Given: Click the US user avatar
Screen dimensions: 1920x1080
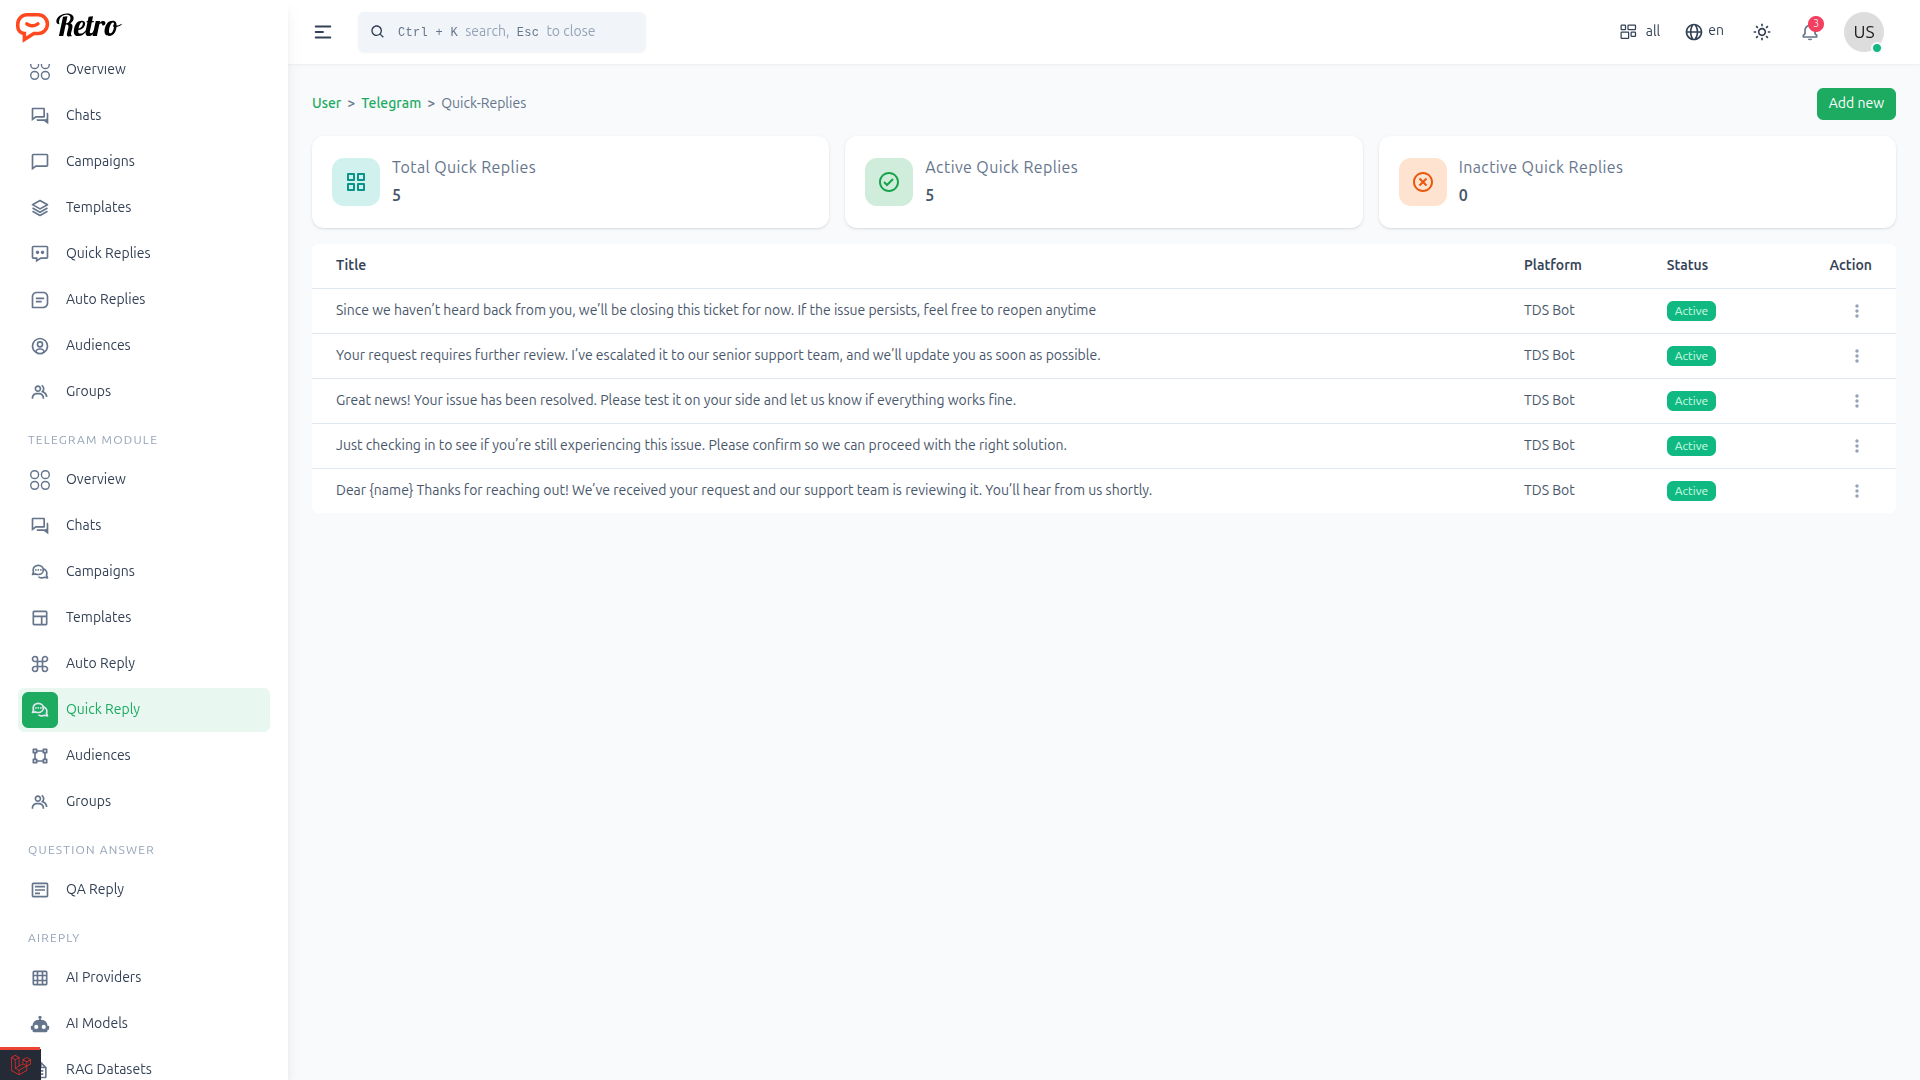Looking at the screenshot, I should point(1863,32).
